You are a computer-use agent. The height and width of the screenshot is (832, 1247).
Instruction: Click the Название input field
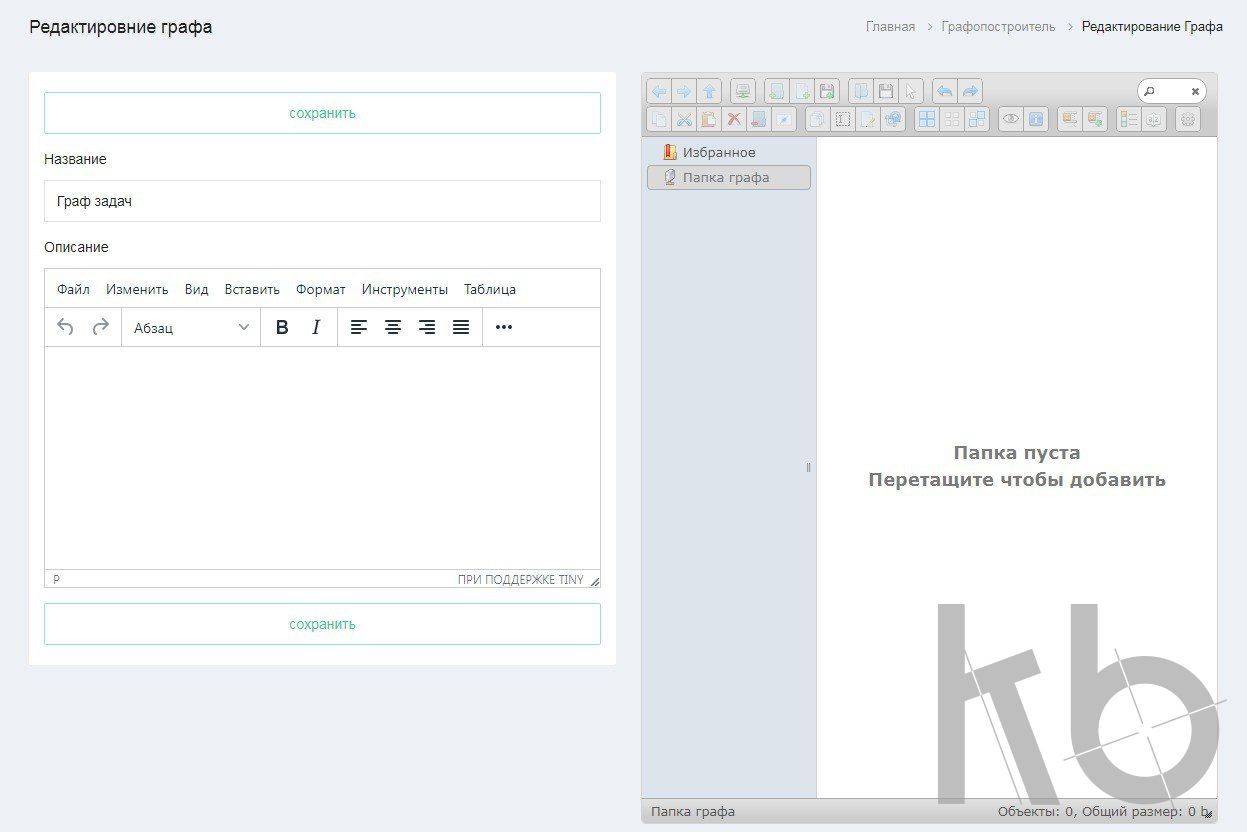322,201
